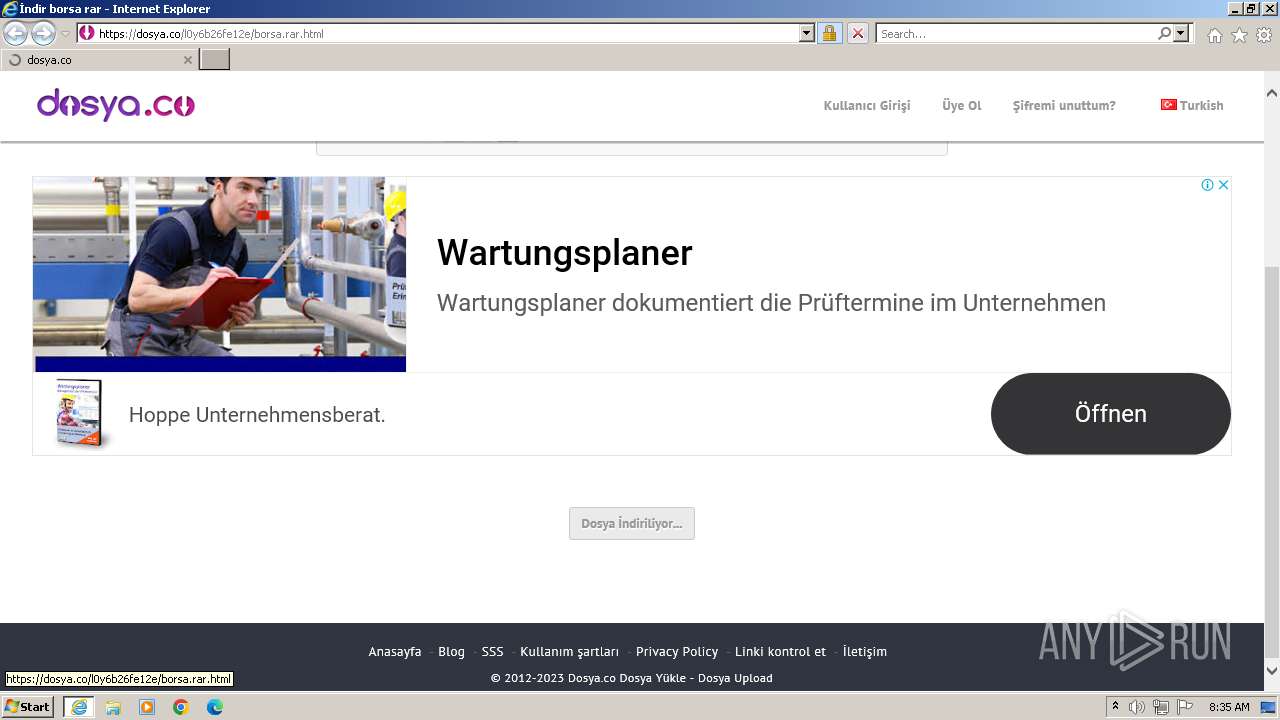Show hidden system tray icons
Screen dimensions: 1280x720
point(1116,707)
